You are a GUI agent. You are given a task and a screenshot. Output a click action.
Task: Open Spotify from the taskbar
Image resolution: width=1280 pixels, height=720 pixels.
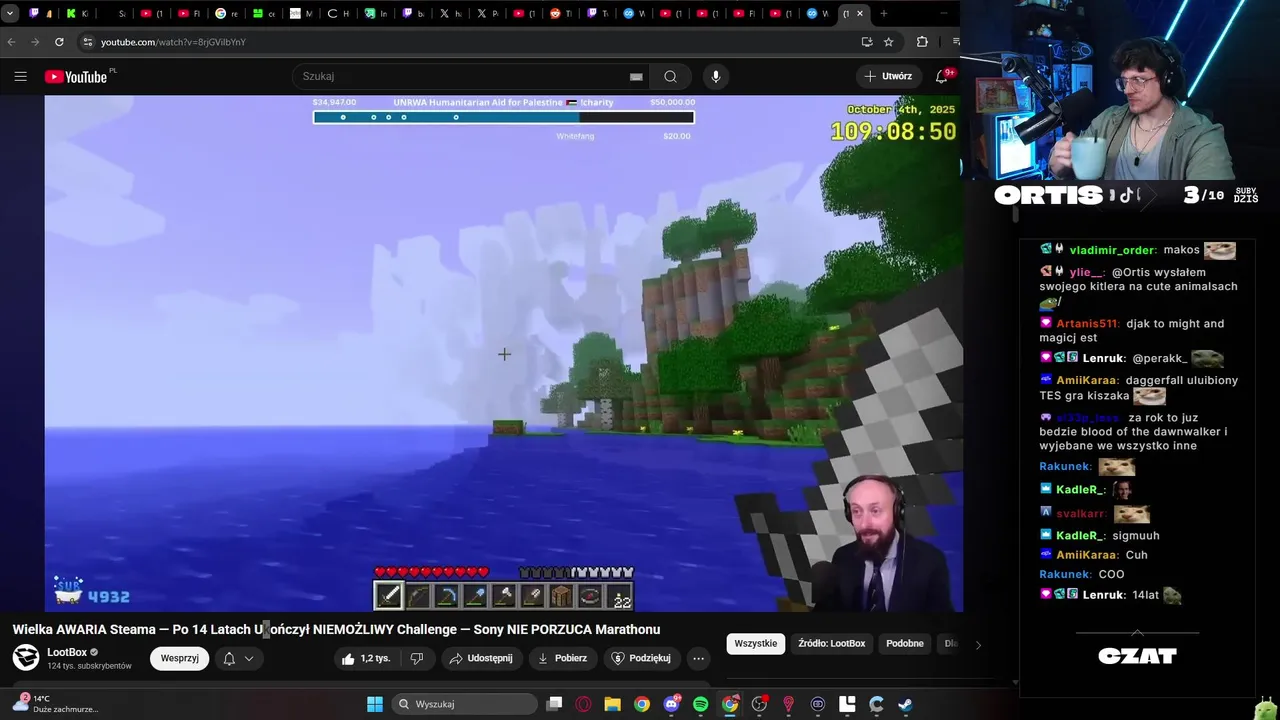700,704
